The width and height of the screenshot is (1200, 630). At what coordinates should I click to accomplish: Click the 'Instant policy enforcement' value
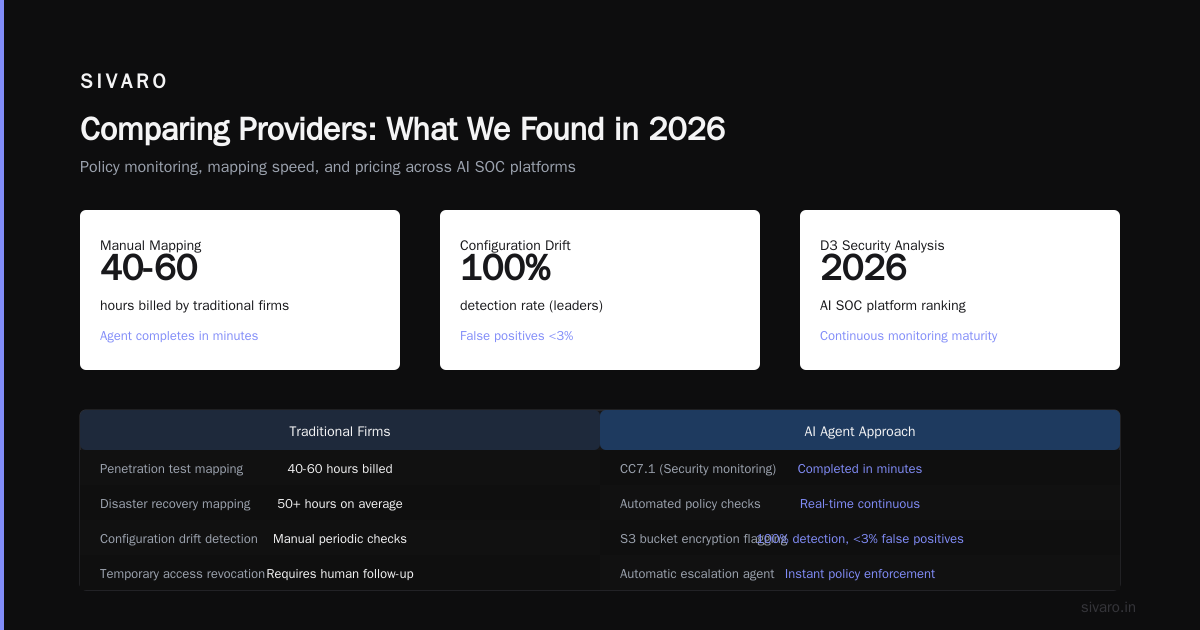pyautogui.click(x=860, y=574)
